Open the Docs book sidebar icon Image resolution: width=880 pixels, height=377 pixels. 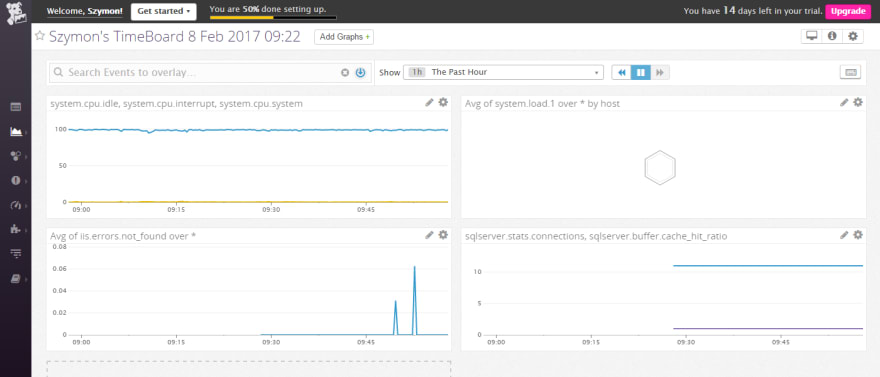coord(16,278)
